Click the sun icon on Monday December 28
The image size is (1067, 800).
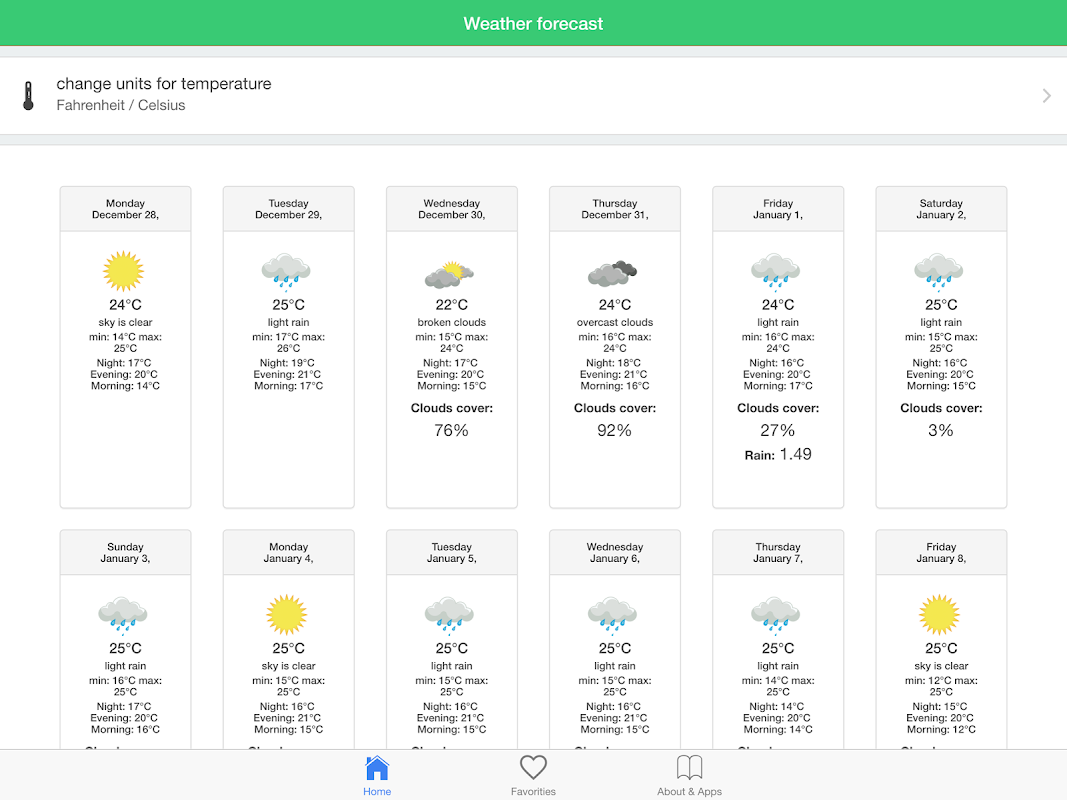(x=123, y=271)
